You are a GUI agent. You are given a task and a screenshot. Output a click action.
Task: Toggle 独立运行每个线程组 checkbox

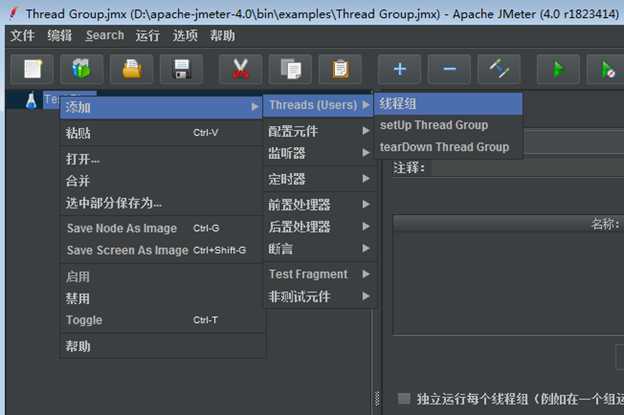404,399
